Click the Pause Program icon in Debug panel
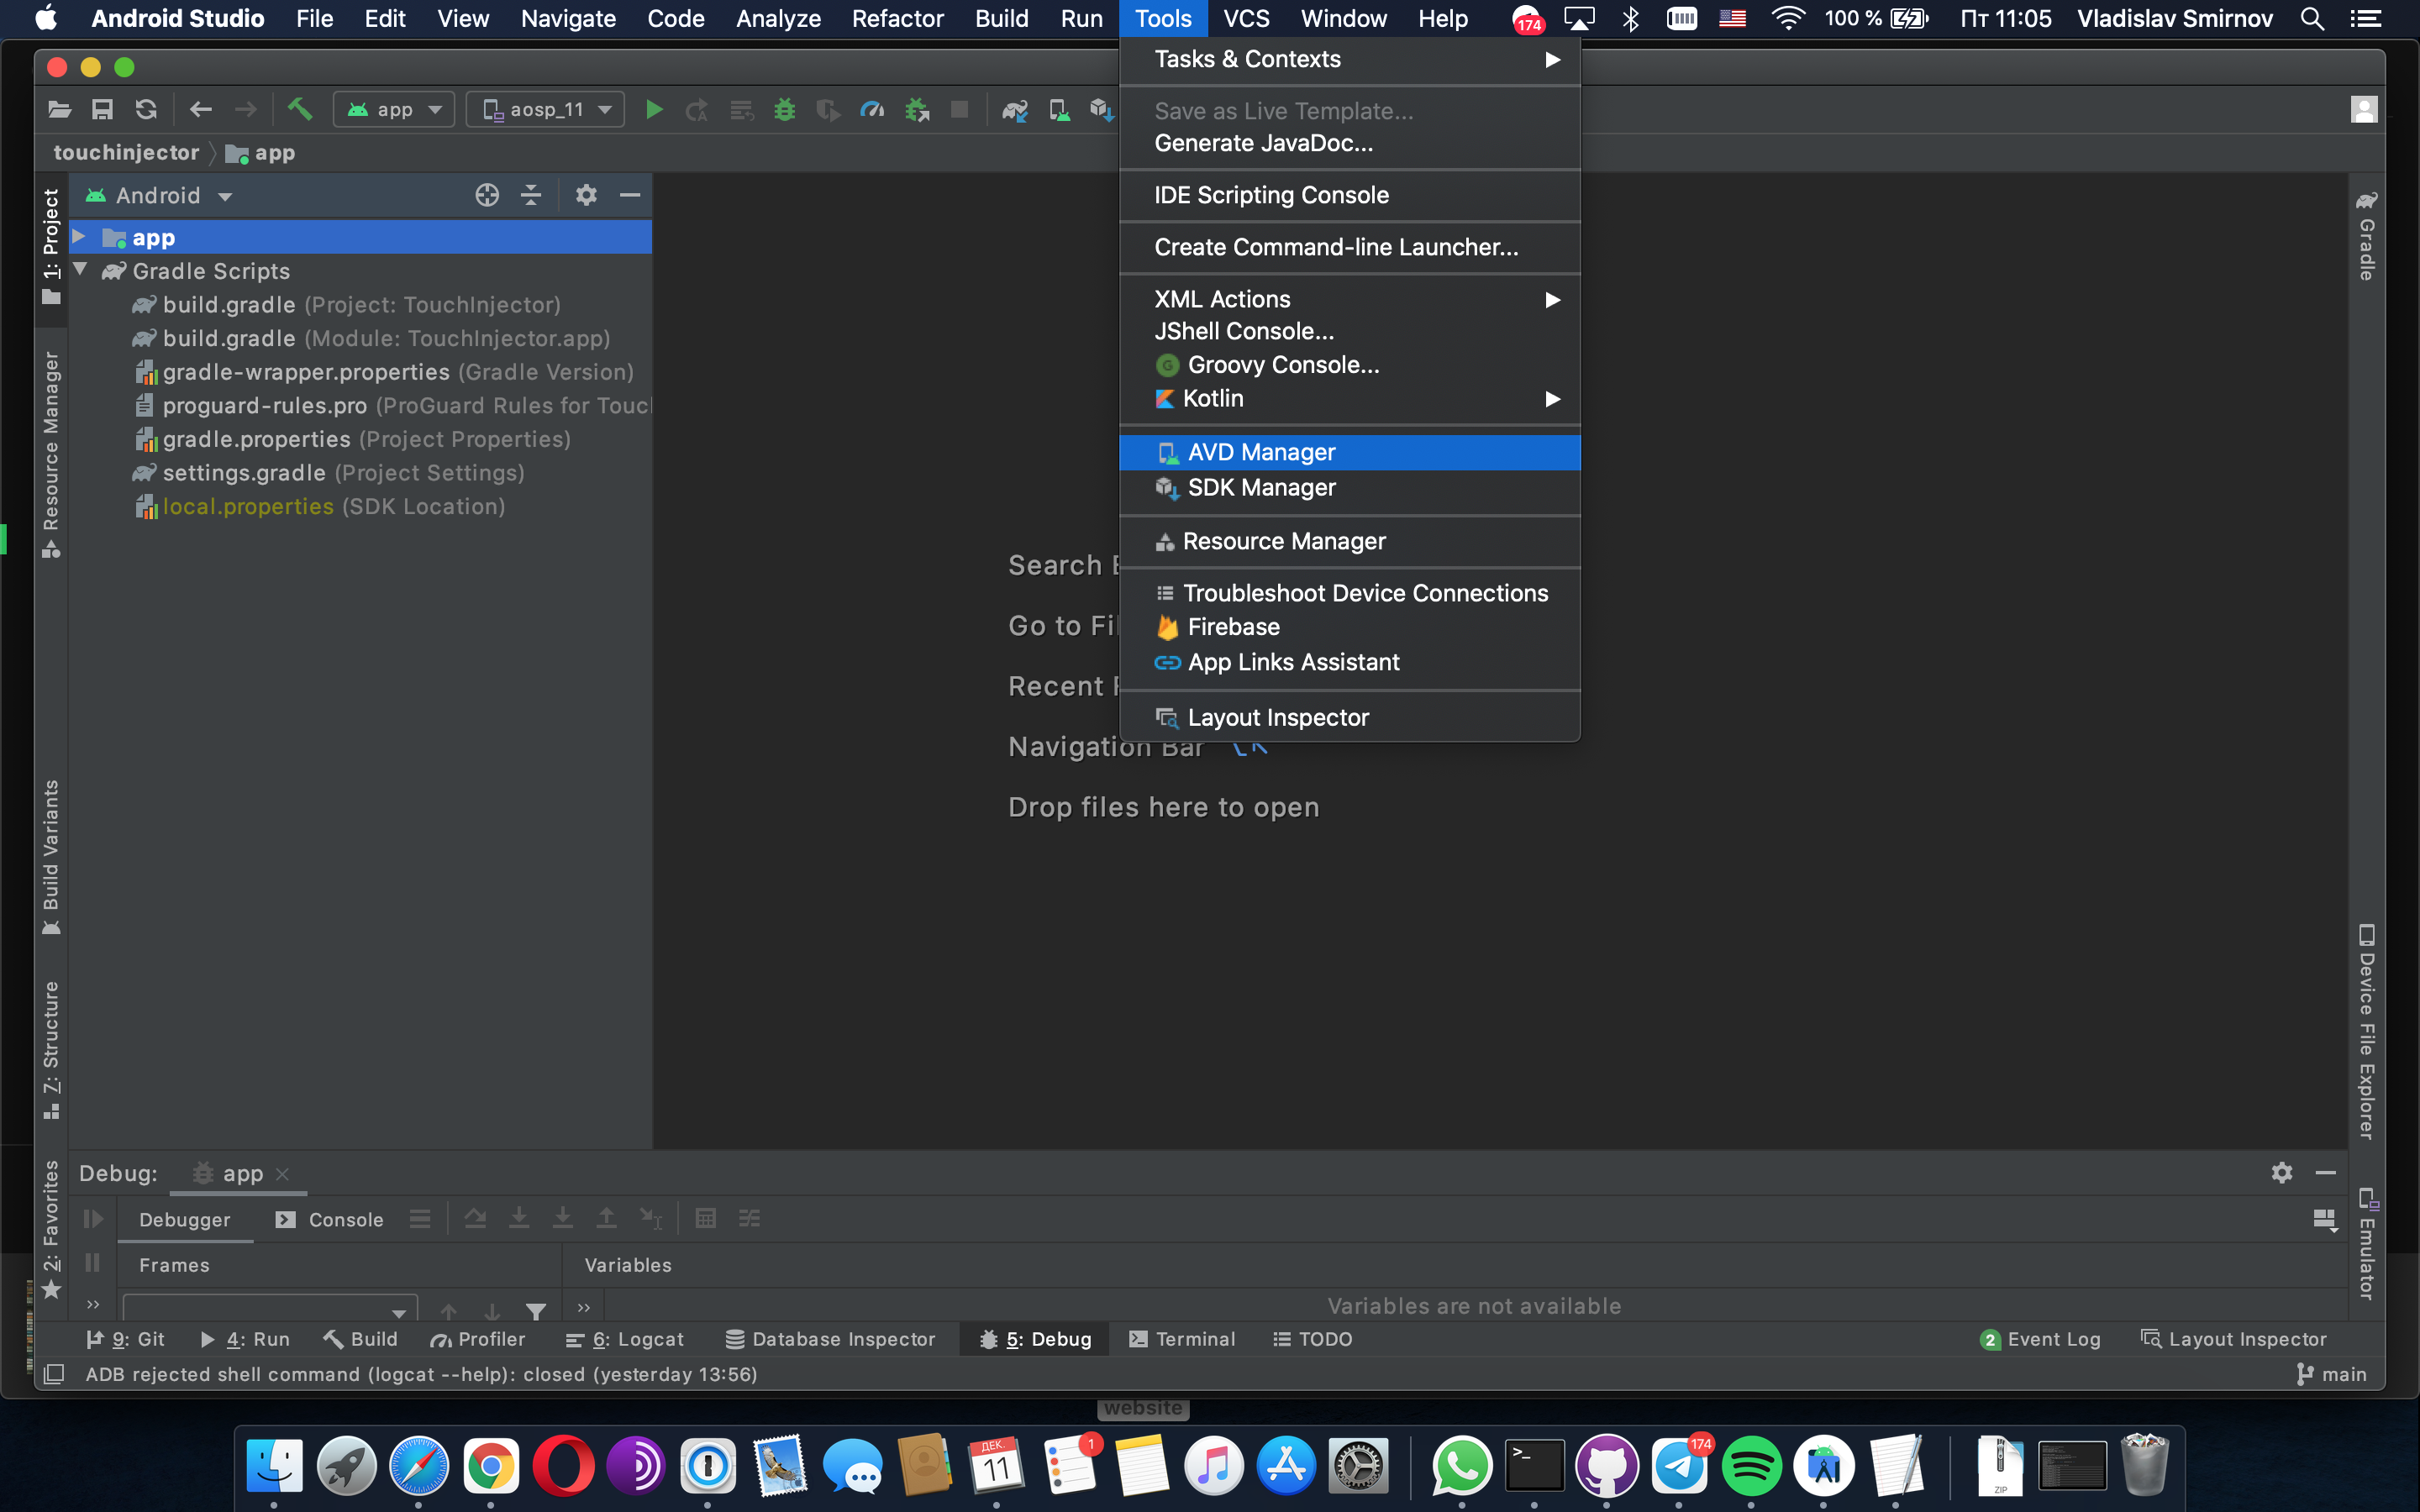2420x1512 pixels. tap(93, 1263)
